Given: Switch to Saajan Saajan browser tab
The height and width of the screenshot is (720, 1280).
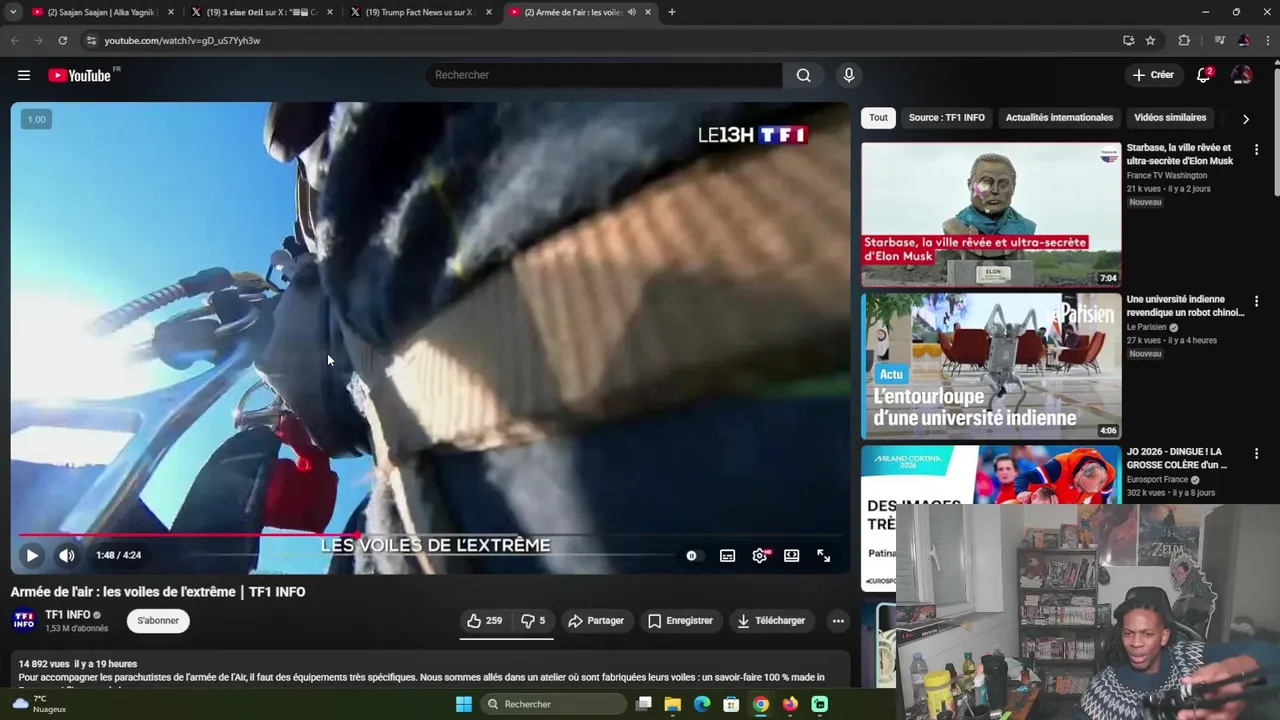Looking at the screenshot, I should tap(100, 12).
